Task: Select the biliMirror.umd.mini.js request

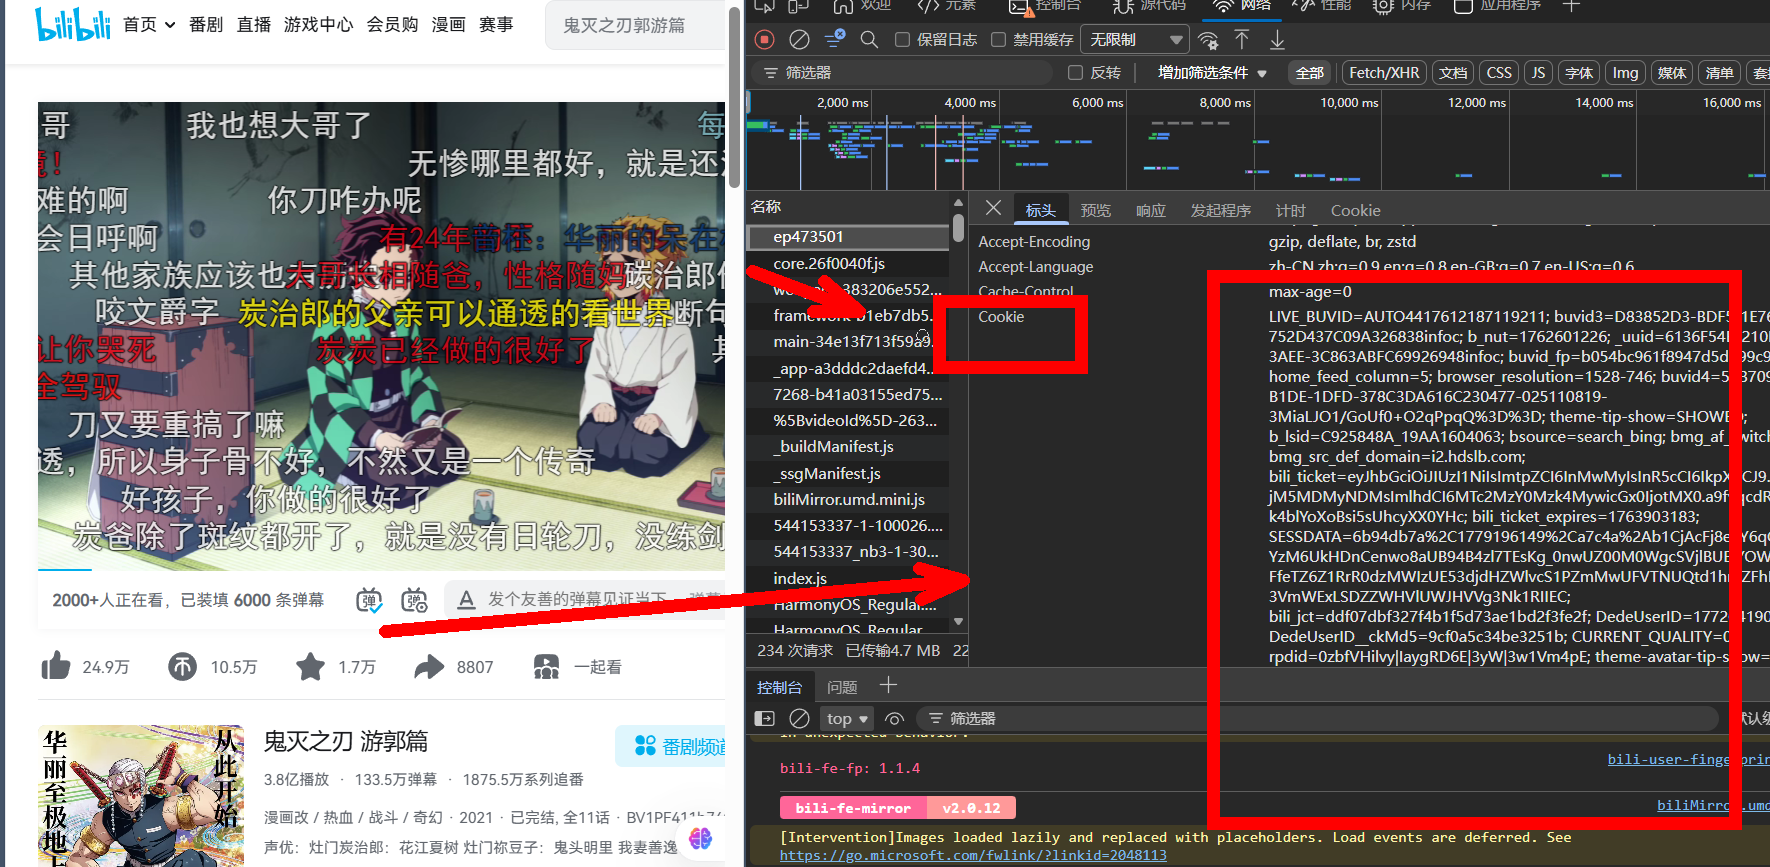Action: click(848, 499)
